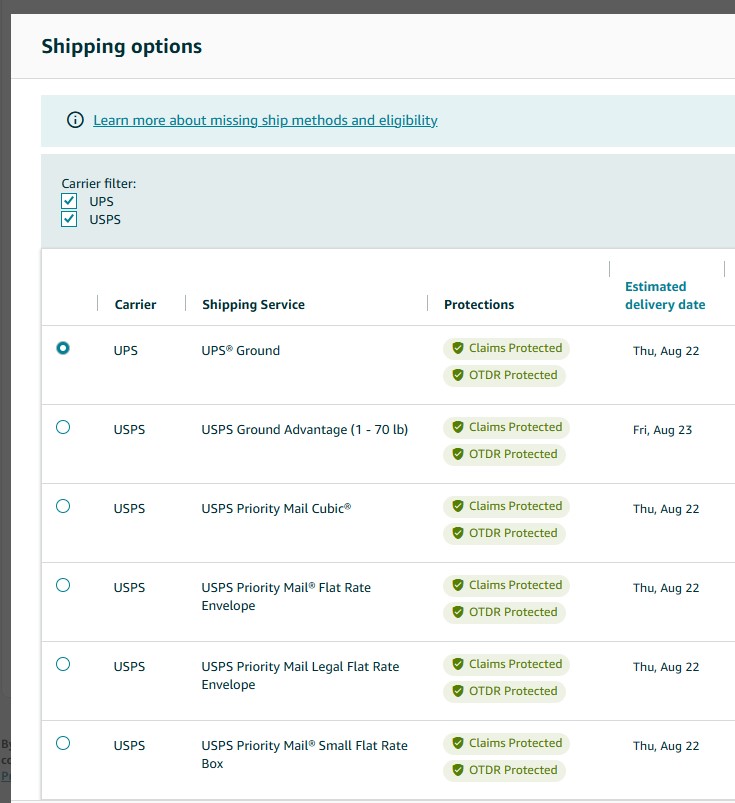Select the UPS Ground radio button
This screenshot has height=803, width=735.
(x=63, y=348)
